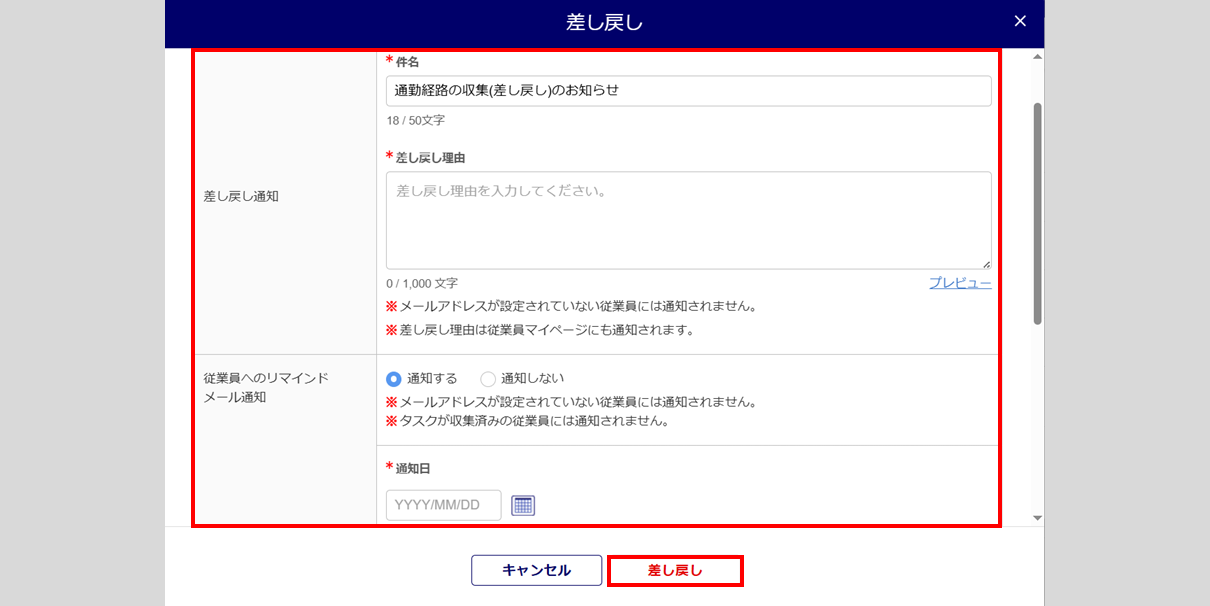Screen dimensions: 1210x606
Task: Click the 通知しない option label text
Action: coord(532,378)
